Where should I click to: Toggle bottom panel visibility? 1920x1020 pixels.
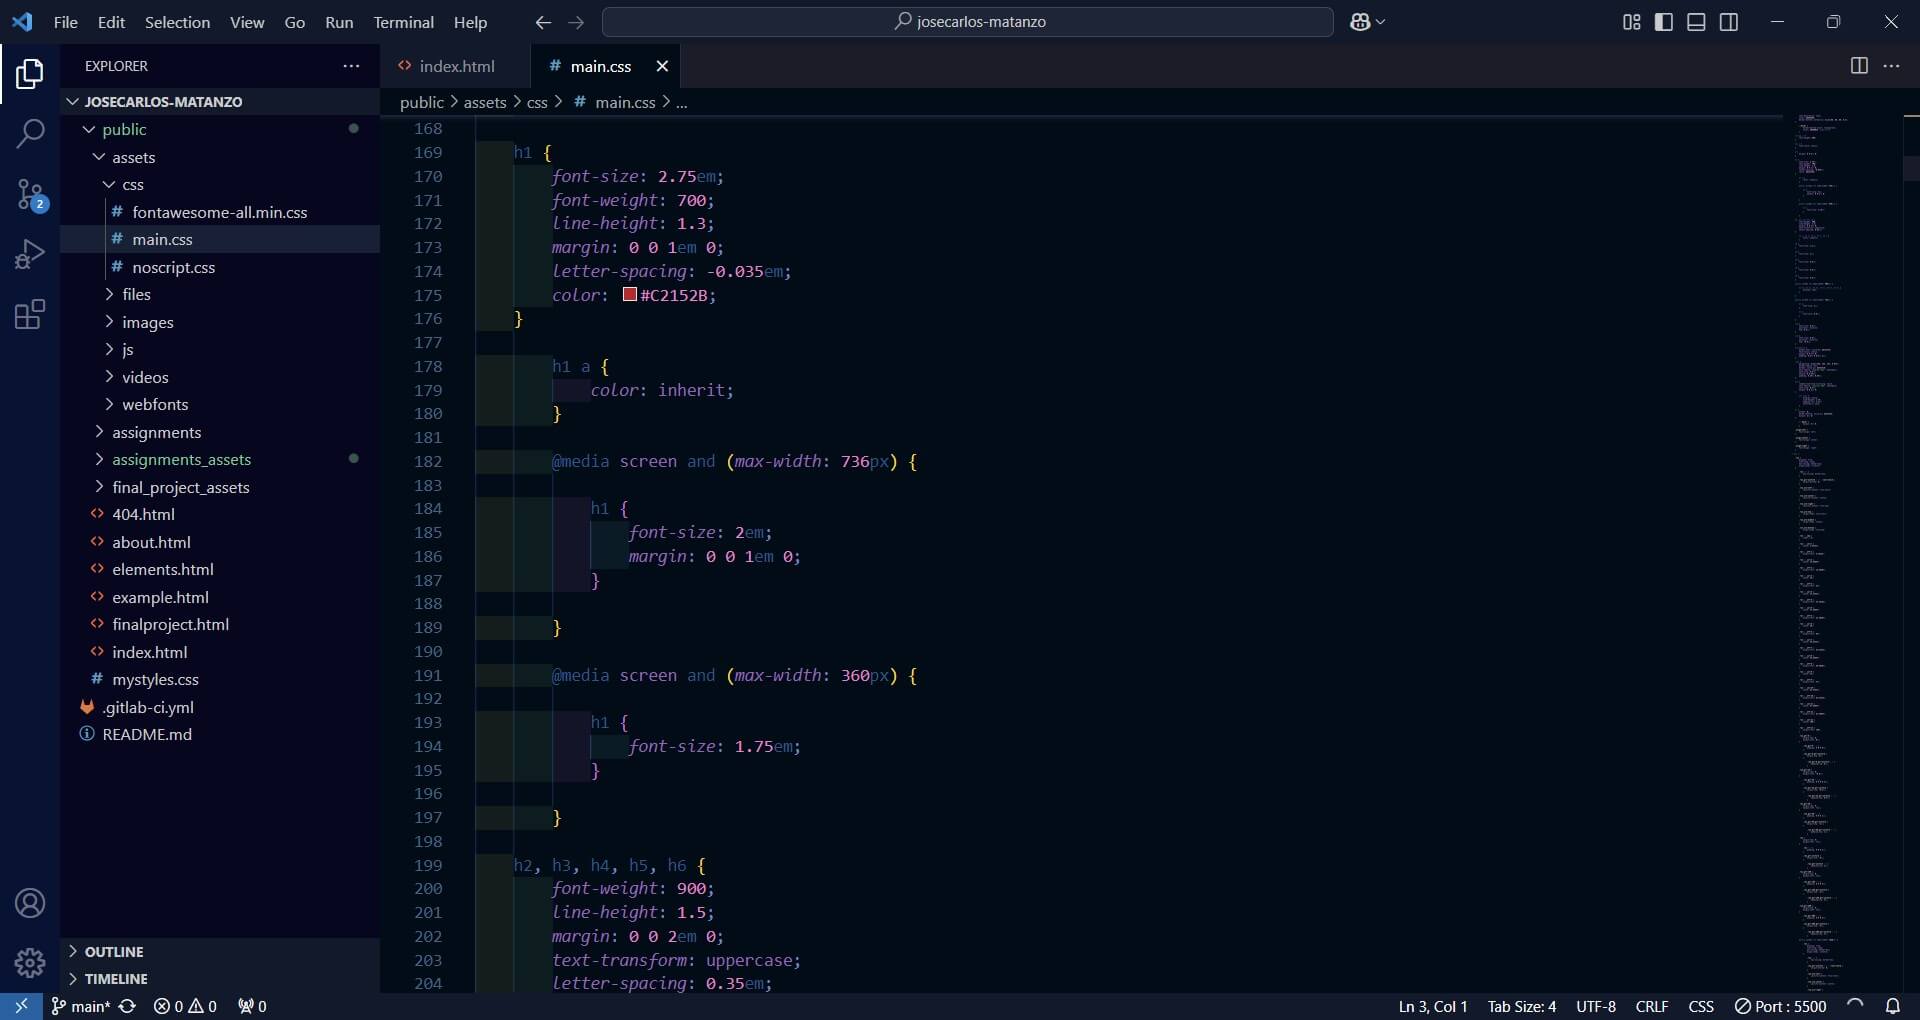point(1696,22)
